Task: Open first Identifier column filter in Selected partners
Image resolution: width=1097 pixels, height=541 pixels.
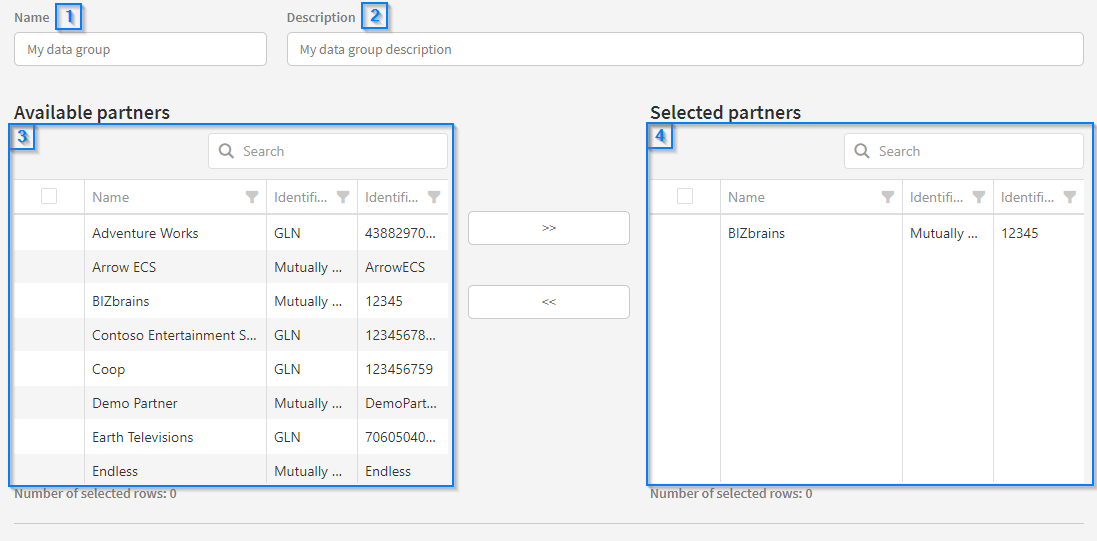Action: pos(979,197)
